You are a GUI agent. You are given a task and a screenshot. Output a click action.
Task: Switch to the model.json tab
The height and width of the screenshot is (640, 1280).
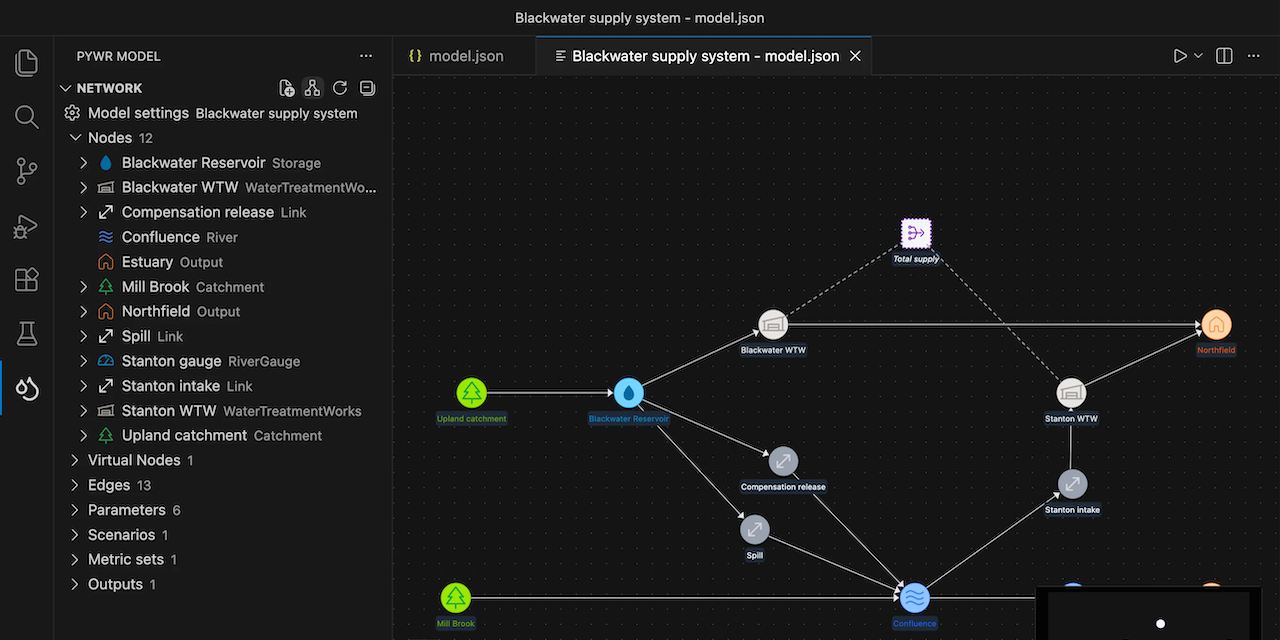(x=464, y=56)
